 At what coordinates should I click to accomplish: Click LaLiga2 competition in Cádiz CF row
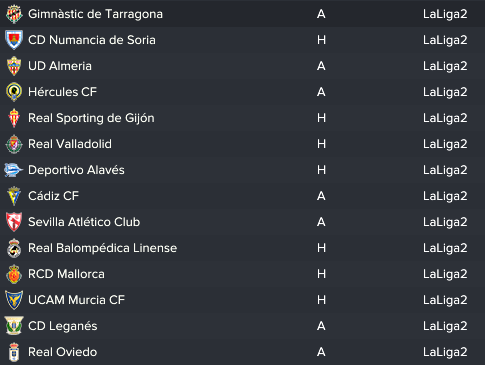pos(445,196)
